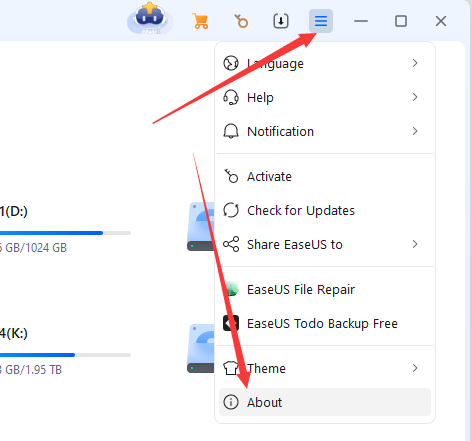This screenshot has height=441, width=472.
Task: Open the About menu item
Action: click(325, 402)
